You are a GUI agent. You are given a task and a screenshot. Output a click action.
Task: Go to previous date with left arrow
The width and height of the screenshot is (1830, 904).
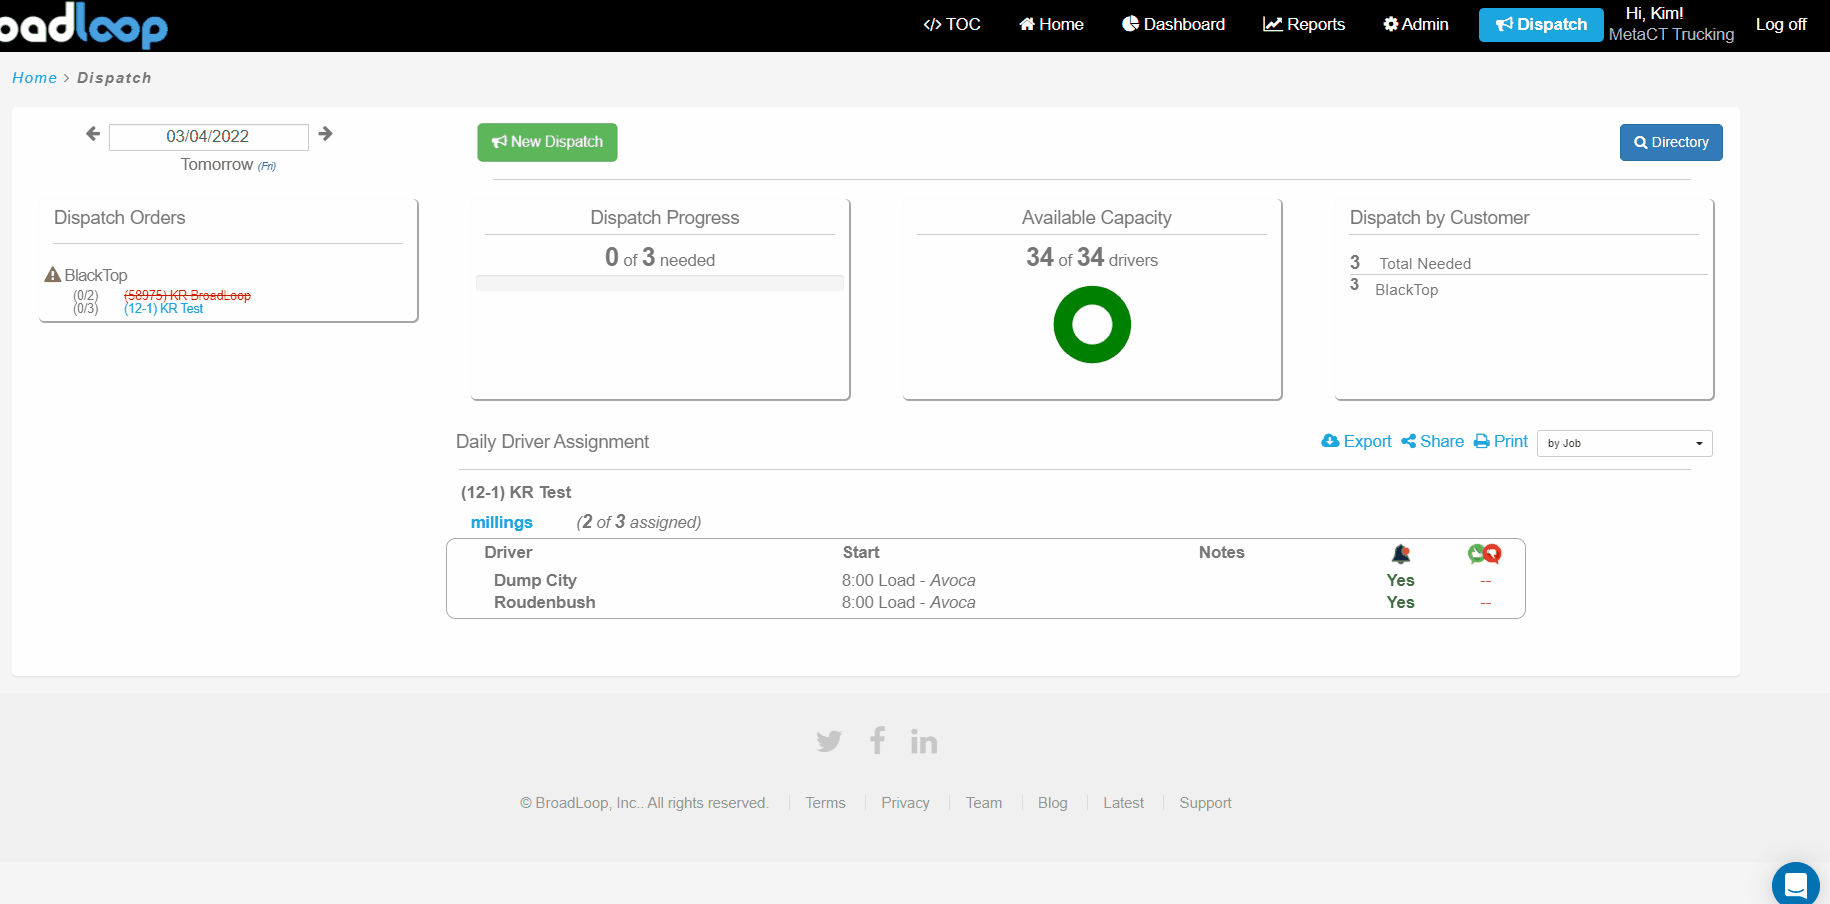click(x=93, y=134)
